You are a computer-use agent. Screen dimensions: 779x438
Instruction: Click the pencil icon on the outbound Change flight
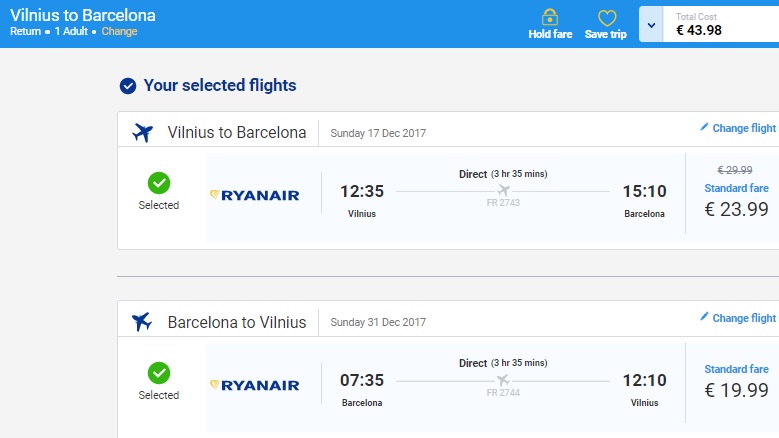[x=704, y=127]
